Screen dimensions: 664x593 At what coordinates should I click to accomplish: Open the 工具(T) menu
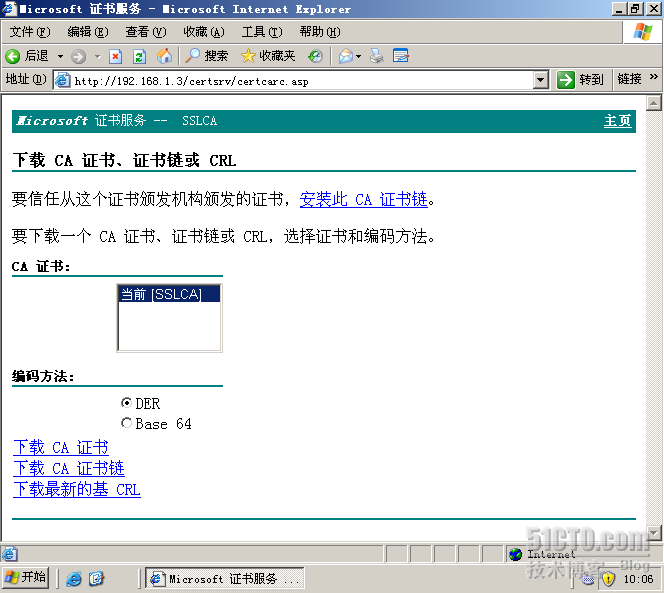coord(262,32)
